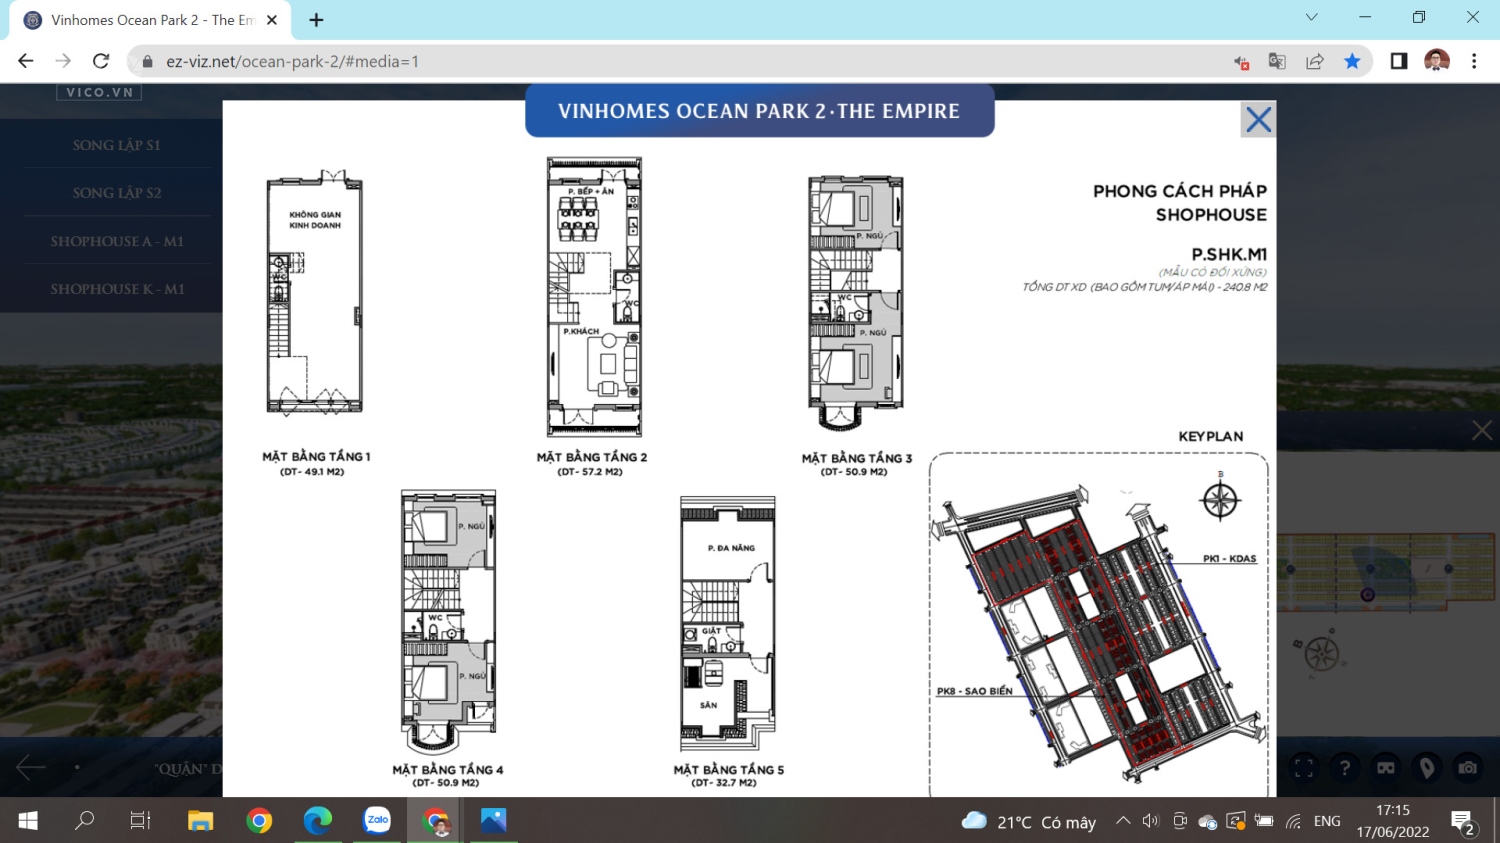Click MẶT BẰNG TẦNG 4 caption
The height and width of the screenshot is (843, 1500).
click(x=447, y=770)
